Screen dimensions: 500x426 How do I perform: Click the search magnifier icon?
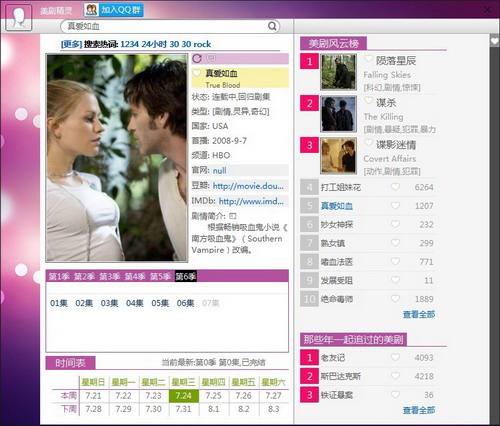point(272,26)
